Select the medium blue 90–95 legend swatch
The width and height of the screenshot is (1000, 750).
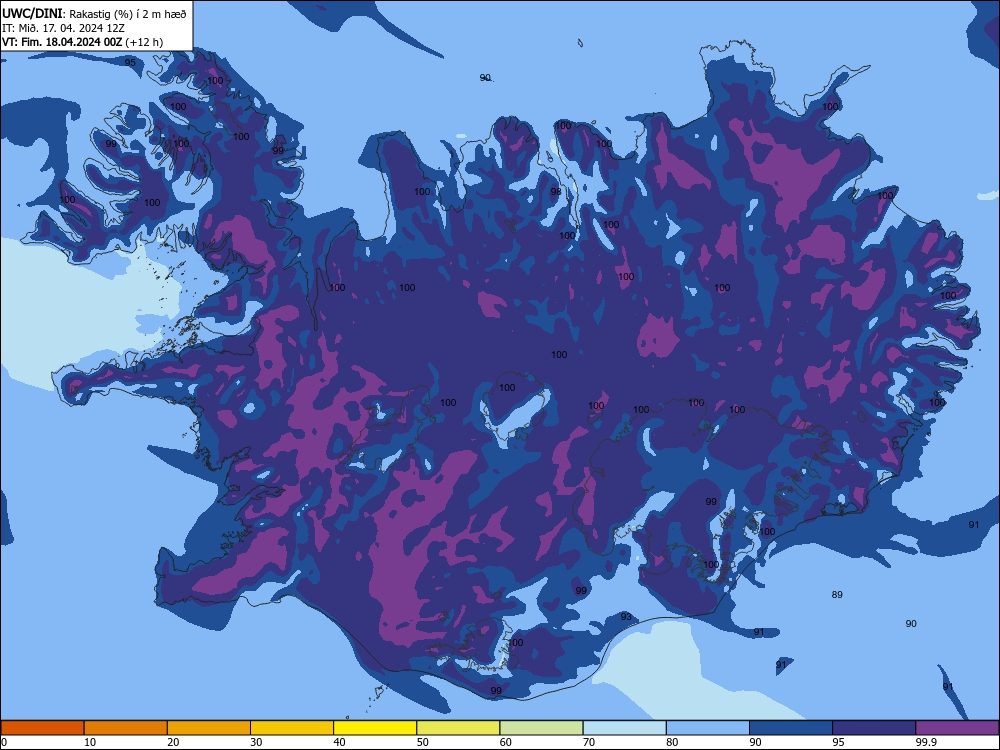(791, 728)
